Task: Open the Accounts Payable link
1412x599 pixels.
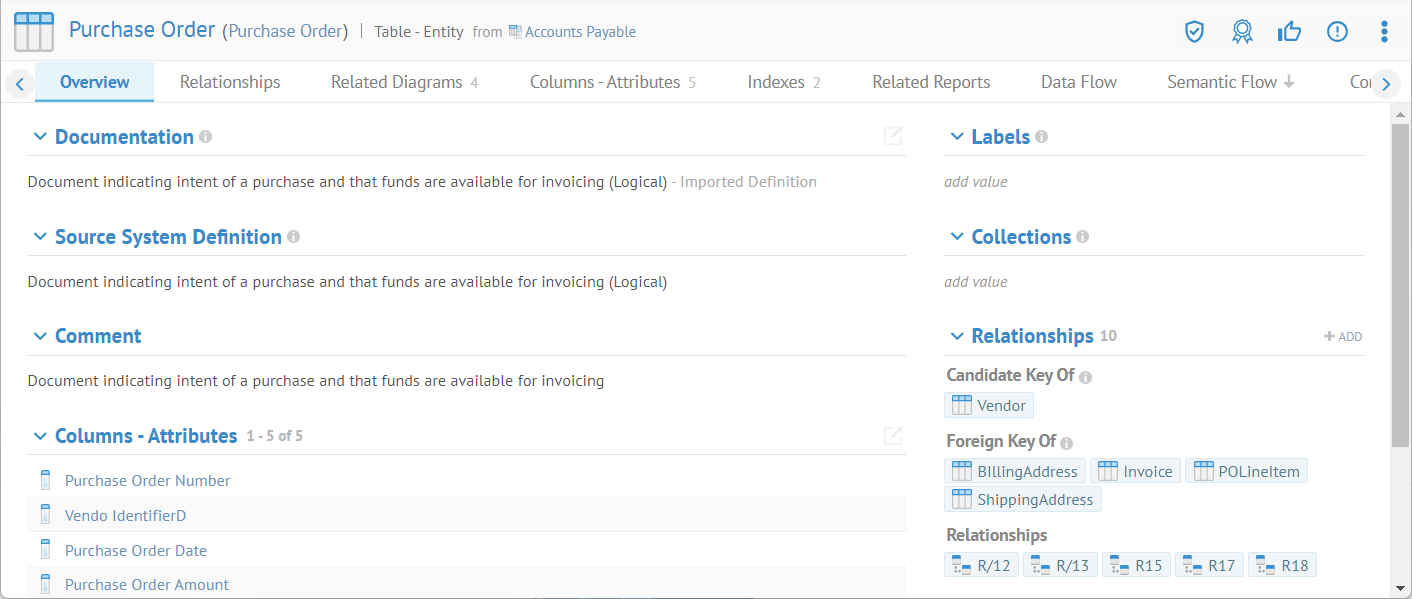Action: pos(580,32)
